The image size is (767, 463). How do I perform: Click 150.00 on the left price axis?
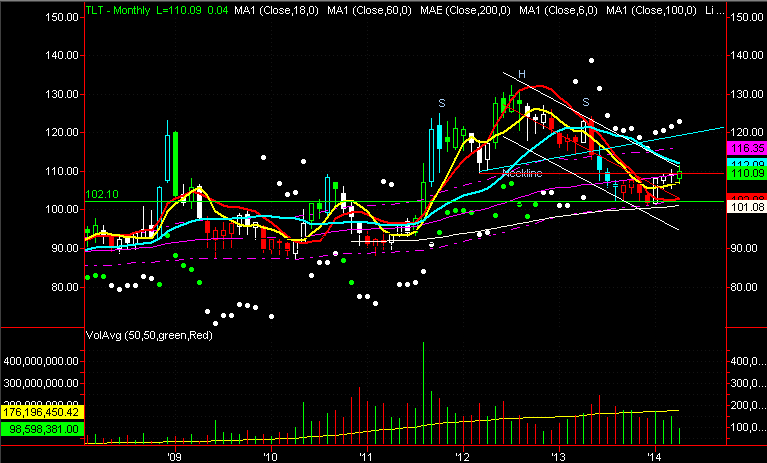(62, 17)
